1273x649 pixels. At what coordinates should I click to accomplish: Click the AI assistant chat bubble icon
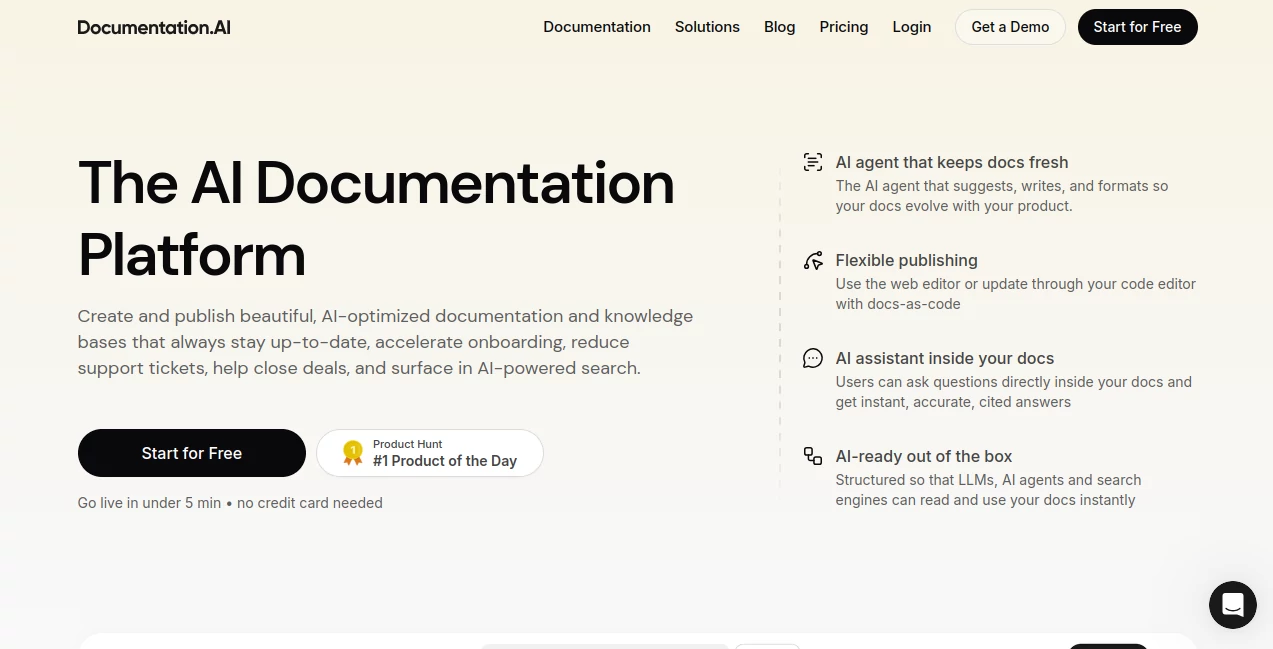click(813, 358)
